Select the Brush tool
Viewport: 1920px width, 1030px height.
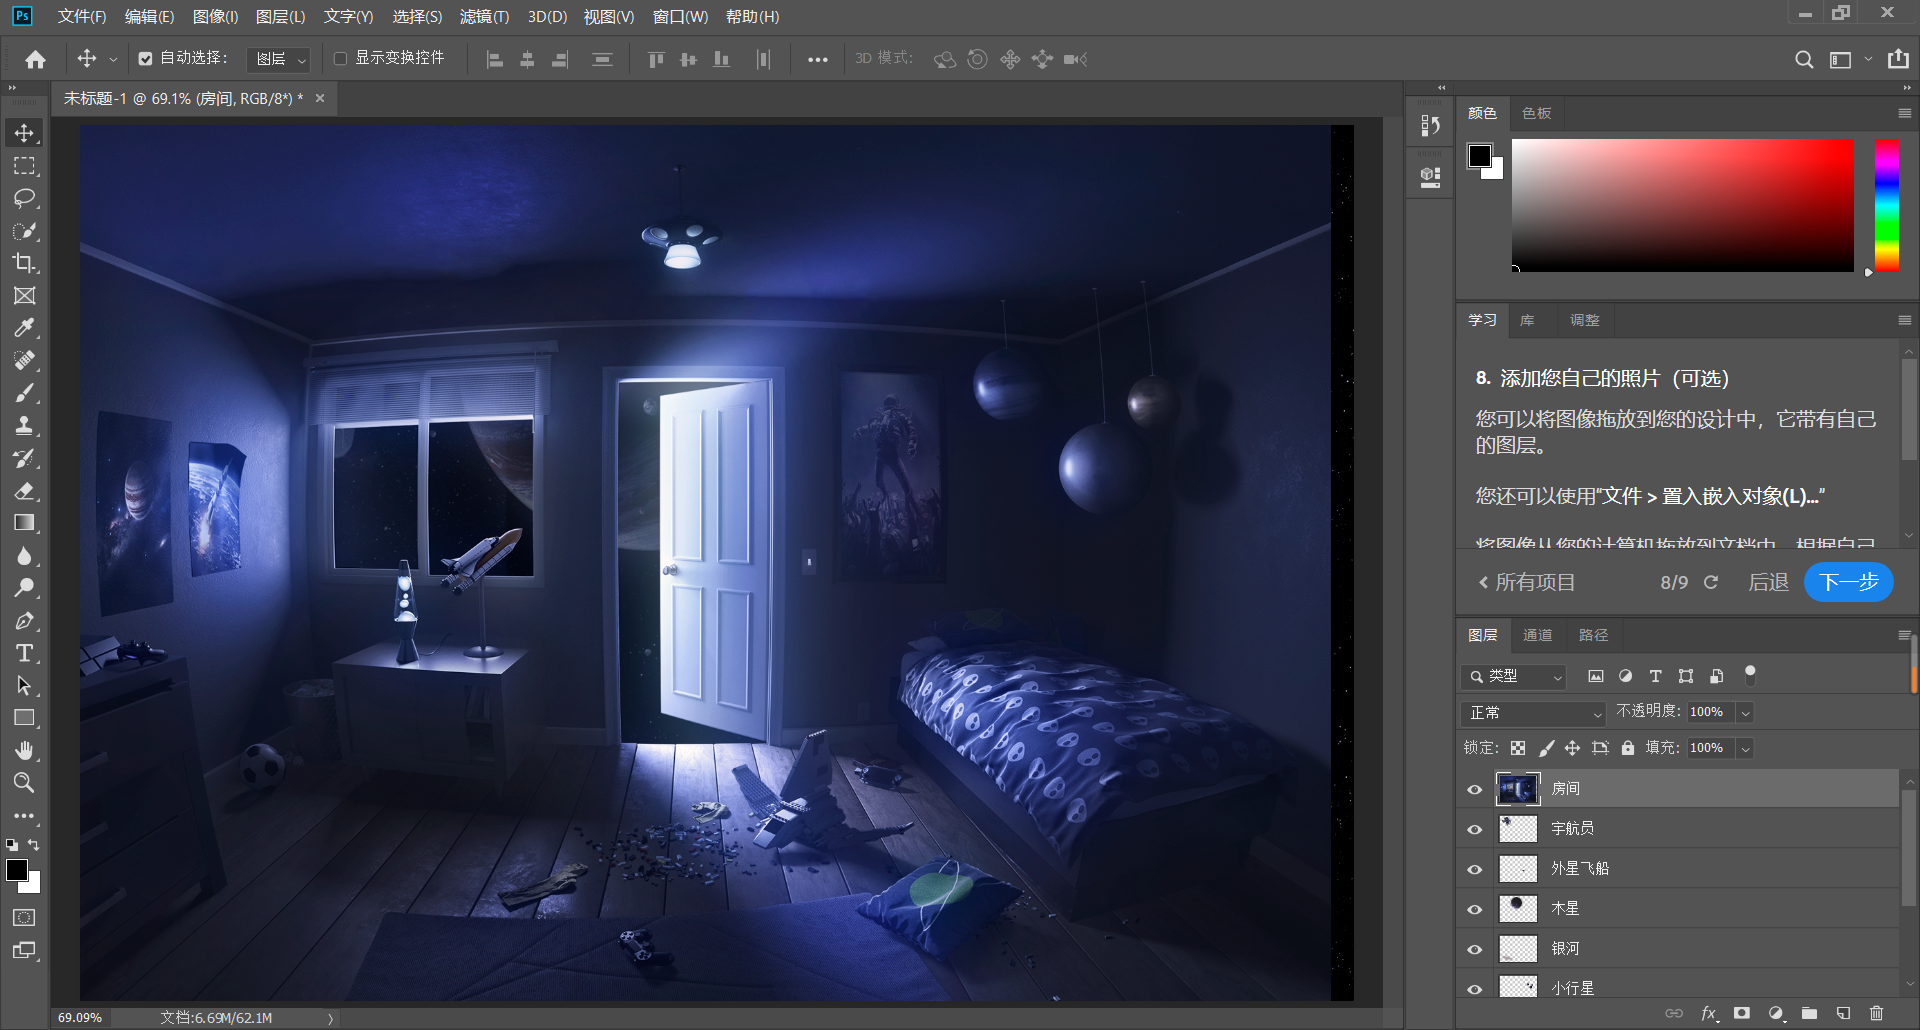[x=24, y=393]
